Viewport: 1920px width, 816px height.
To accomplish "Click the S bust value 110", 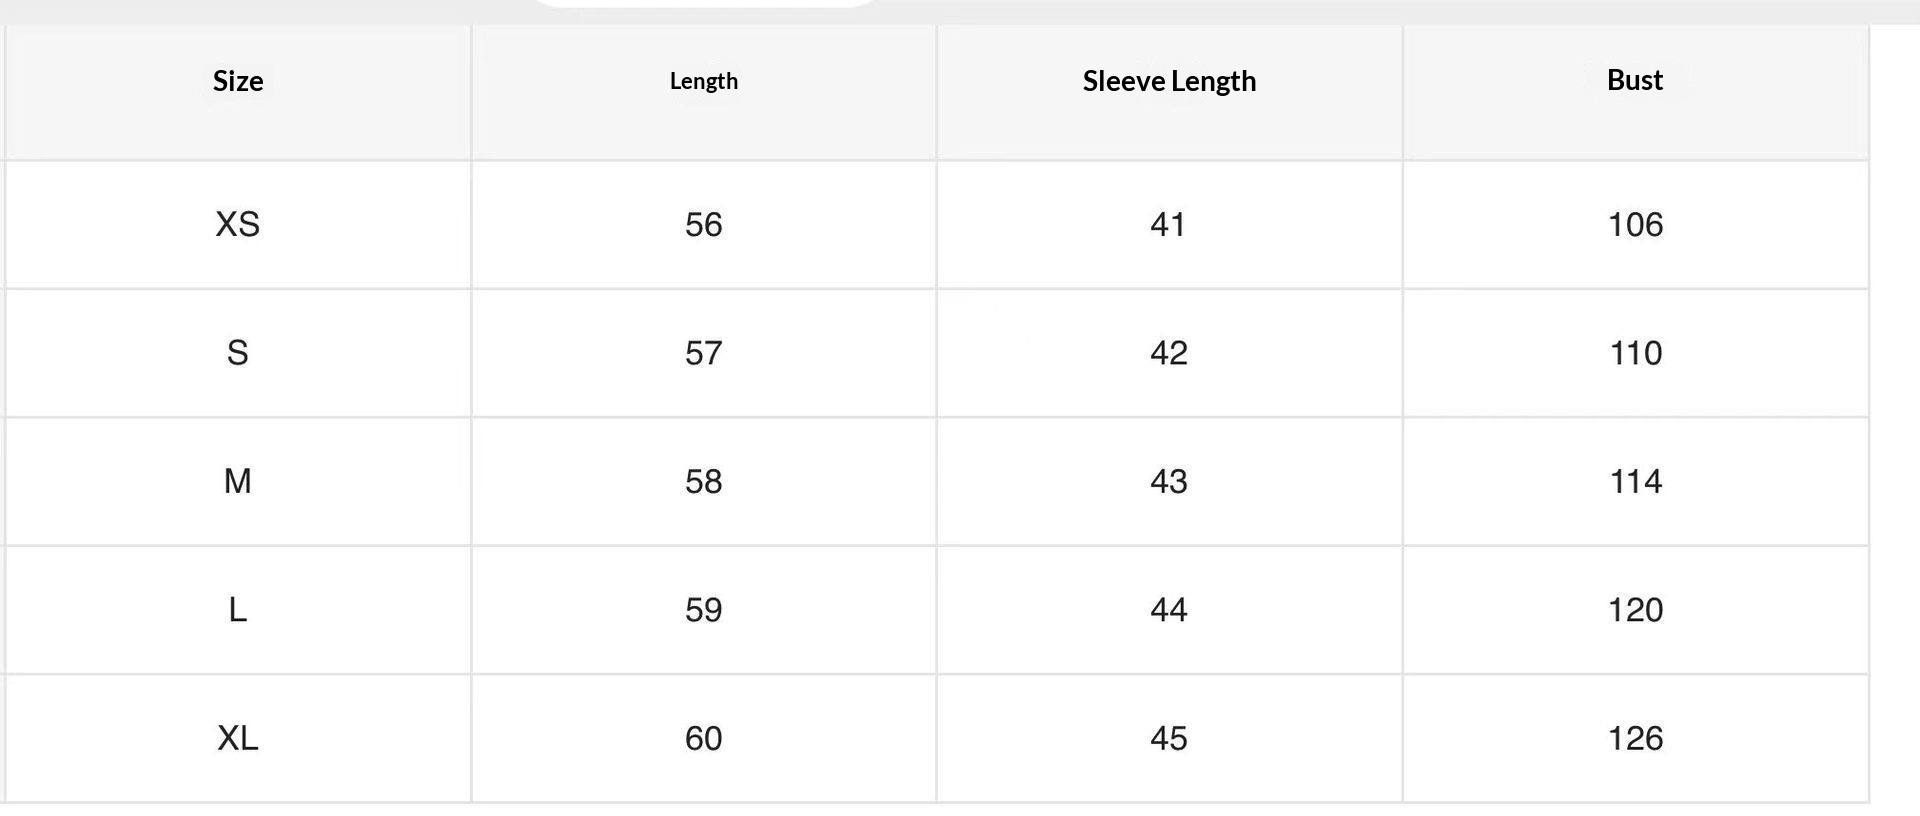I will coord(1635,353).
